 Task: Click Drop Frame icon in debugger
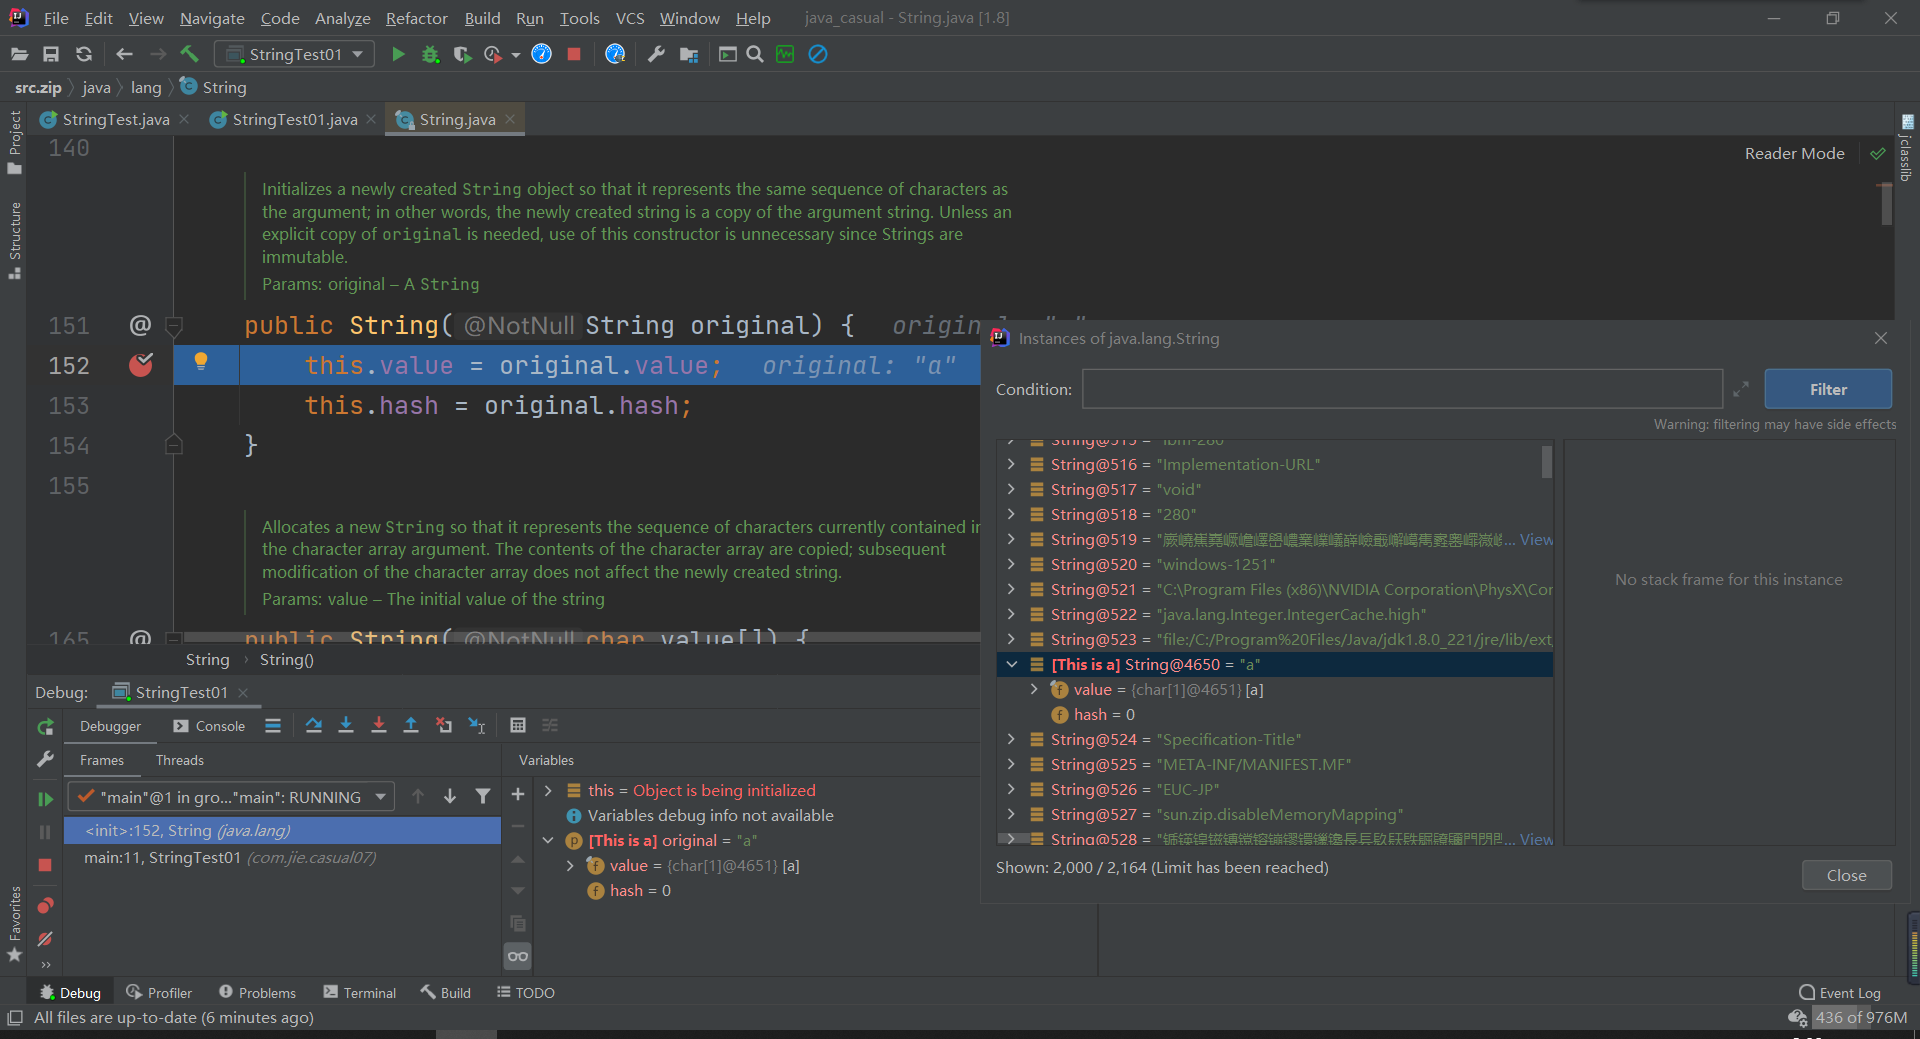click(x=444, y=725)
